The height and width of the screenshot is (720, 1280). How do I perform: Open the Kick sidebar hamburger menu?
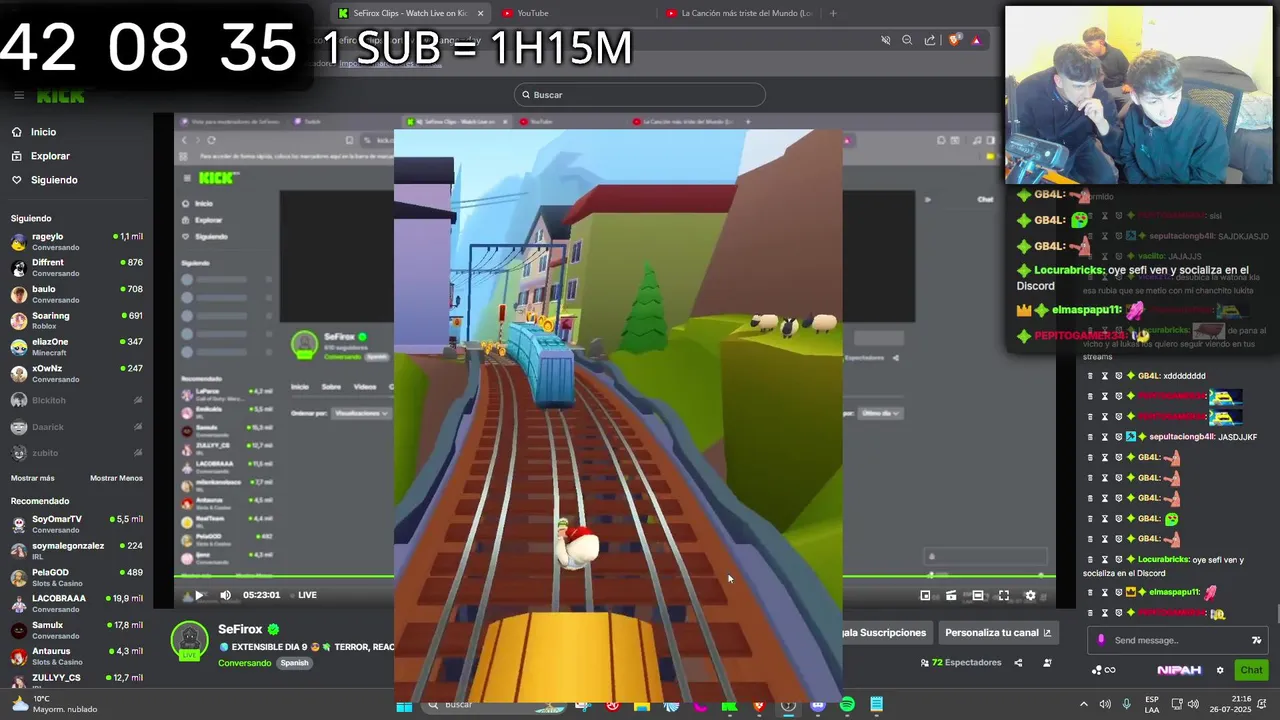[18, 95]
